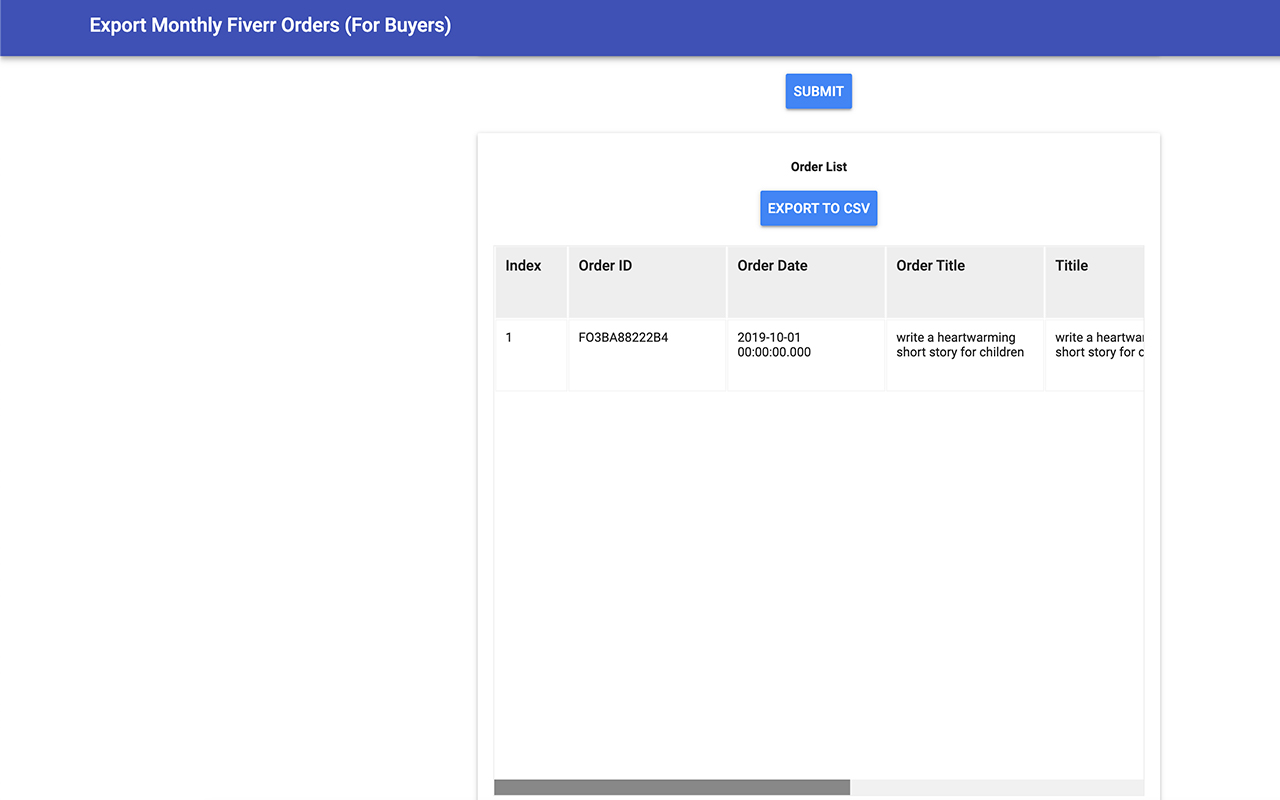
Task: Click the Order List heading
Action: pyautogui.click(x=819, y=167)
